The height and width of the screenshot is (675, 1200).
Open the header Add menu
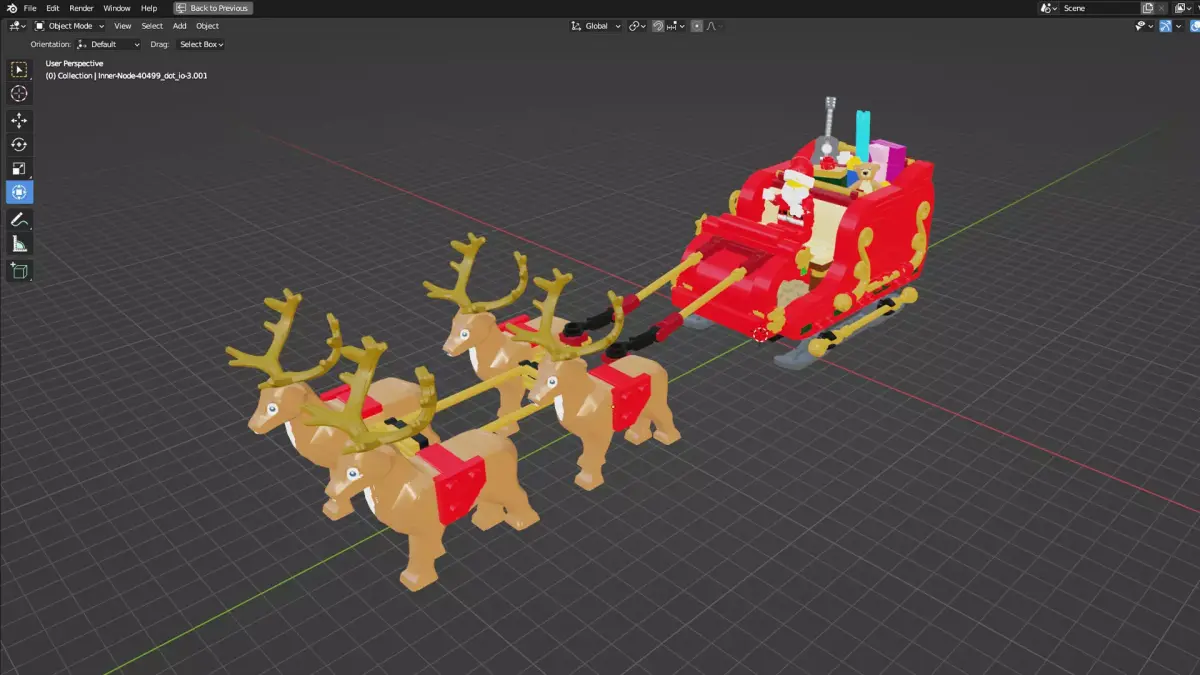tap(180, 26)
